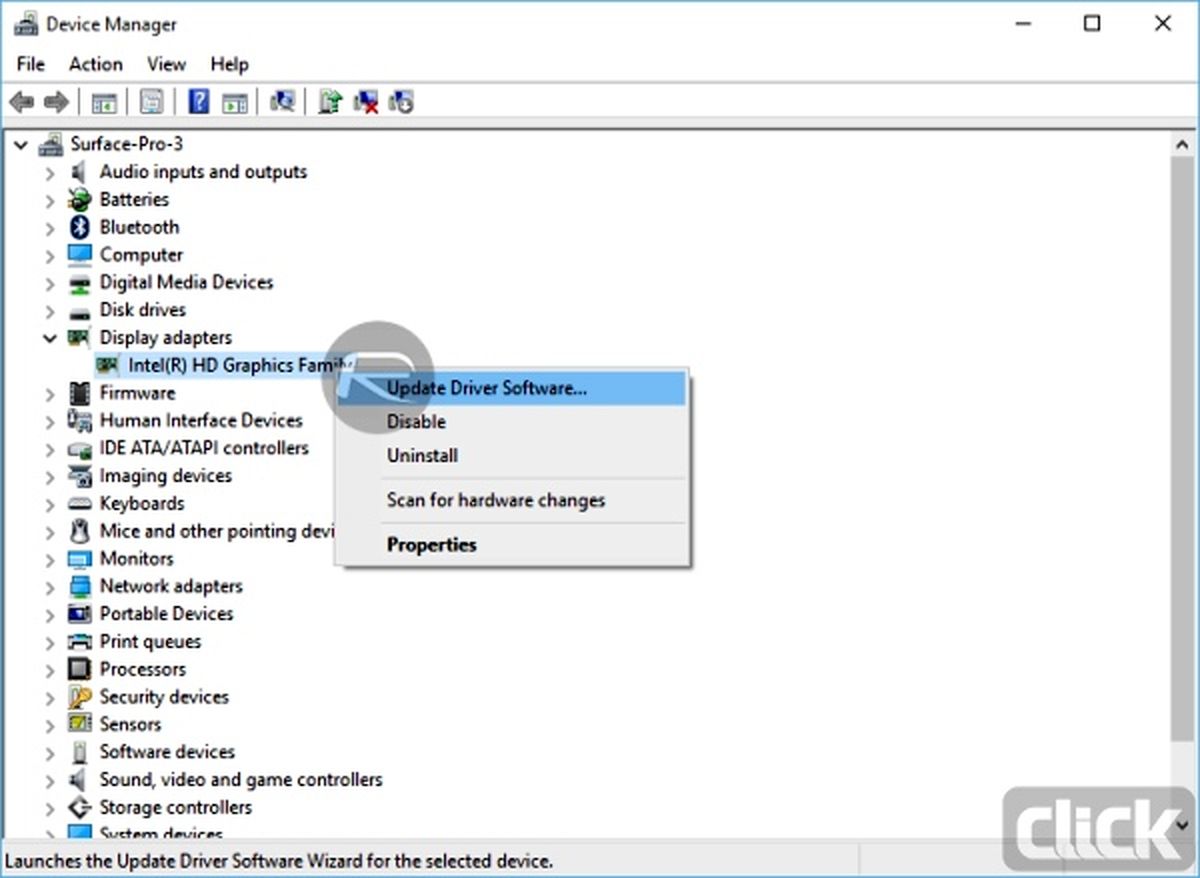Click the Back arrow toolbar icon

pos(22,101)
